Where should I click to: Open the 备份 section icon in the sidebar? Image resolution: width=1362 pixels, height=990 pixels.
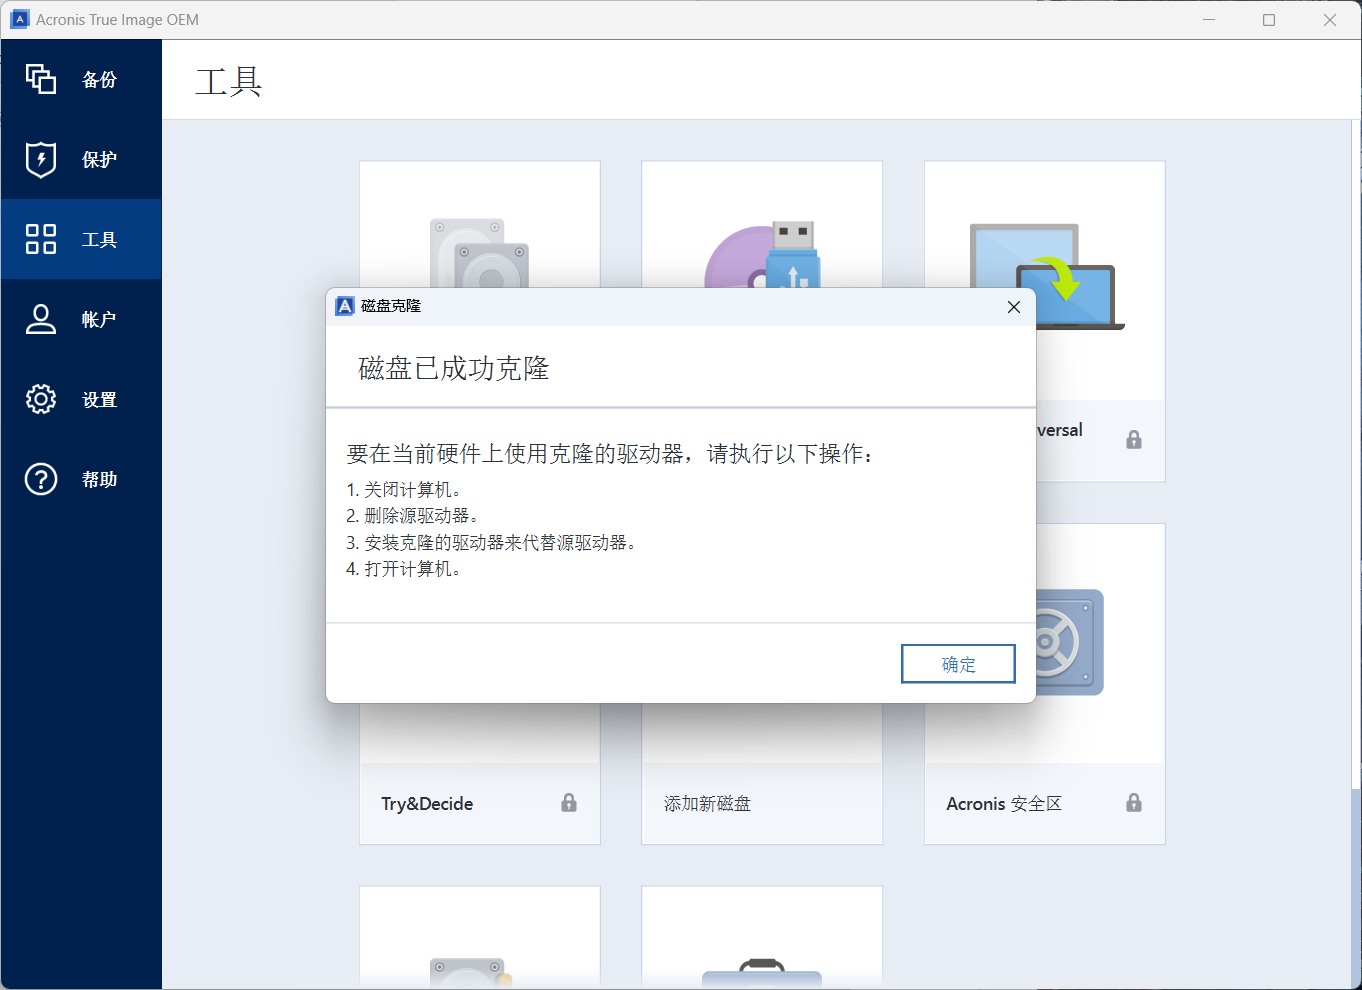(41, 79)
